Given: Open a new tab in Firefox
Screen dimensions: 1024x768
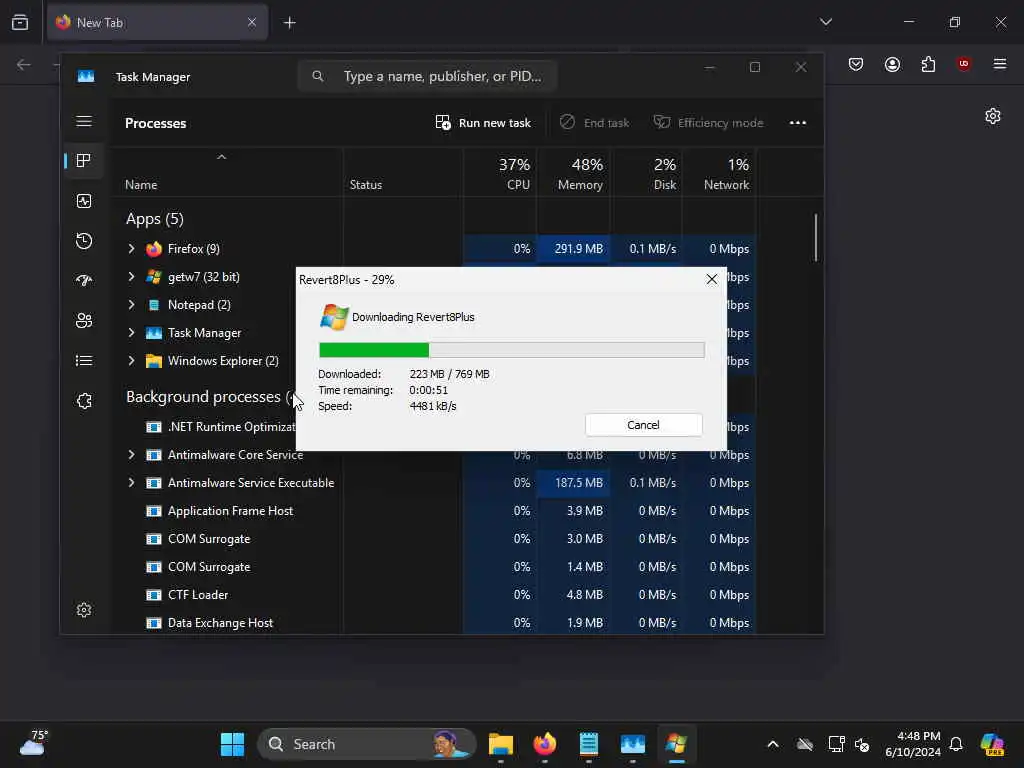Looking at the screenshot, I should click(x=289, y=23).
